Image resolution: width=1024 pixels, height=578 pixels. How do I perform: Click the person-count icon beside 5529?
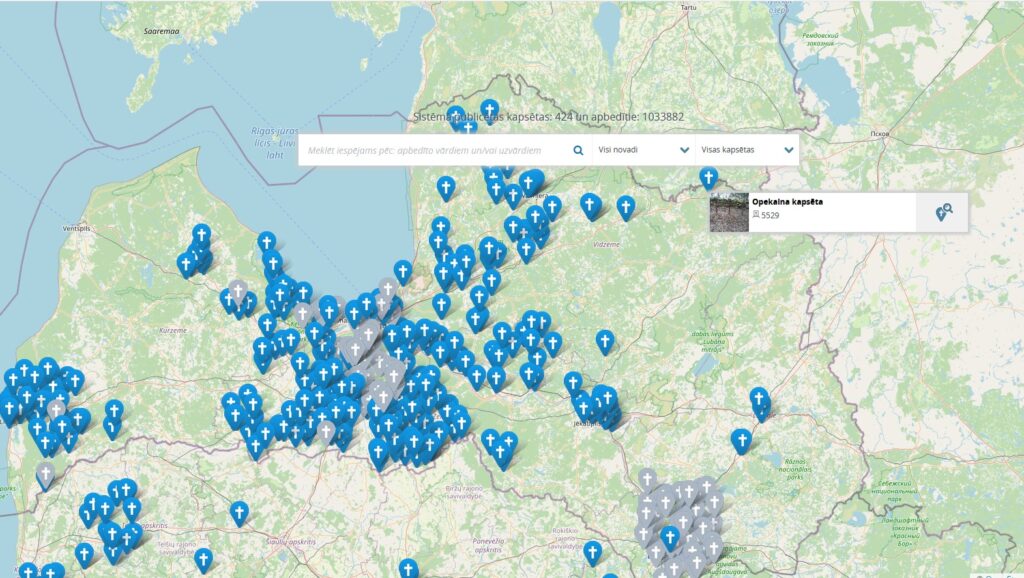756,215
